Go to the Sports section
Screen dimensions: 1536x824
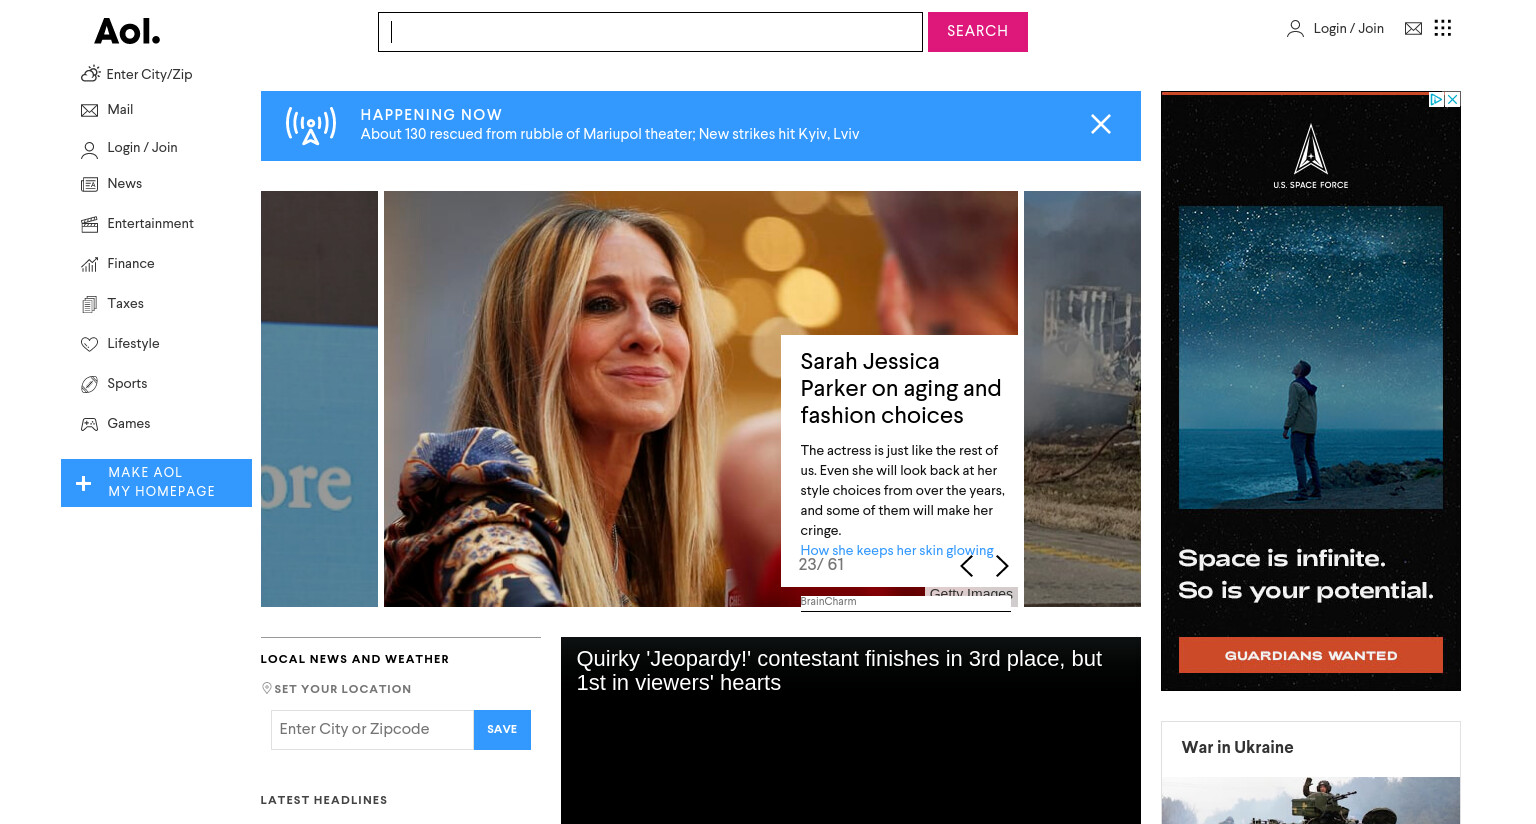pos(127,384)
